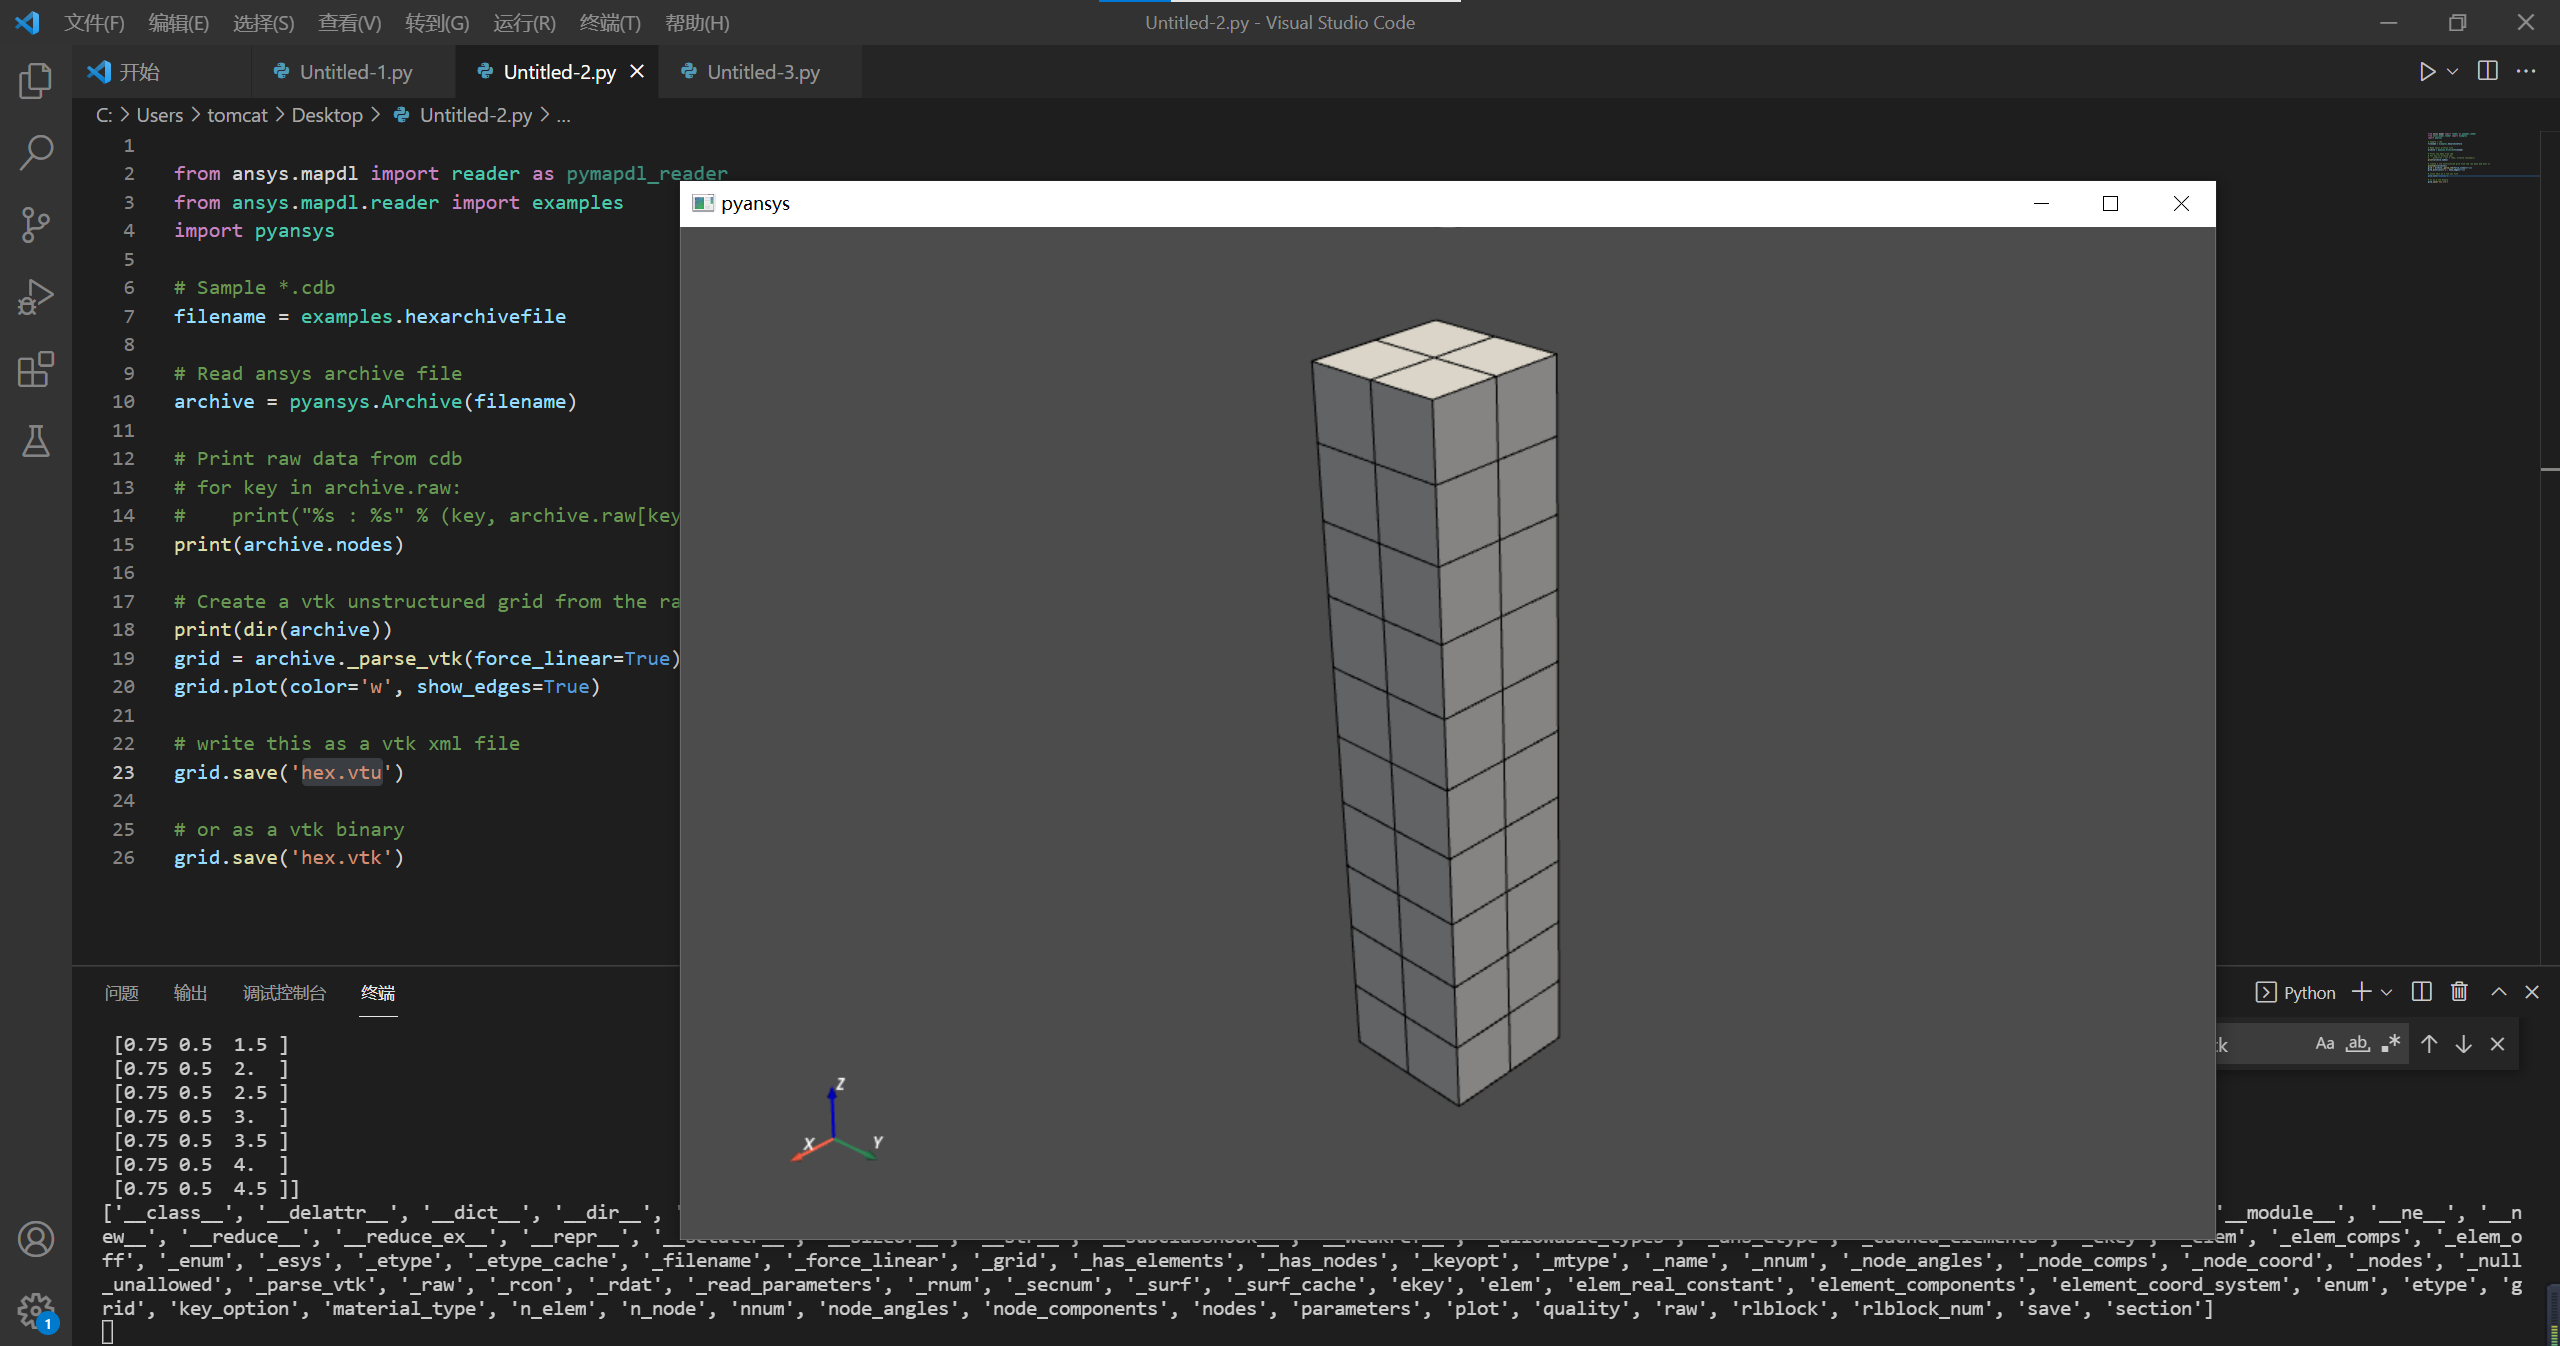Image resolution: width=2560 pixels, height=1346 pixels.
Task: Switch to the 调试控制台 panel tab
Action: coord(284,993)
